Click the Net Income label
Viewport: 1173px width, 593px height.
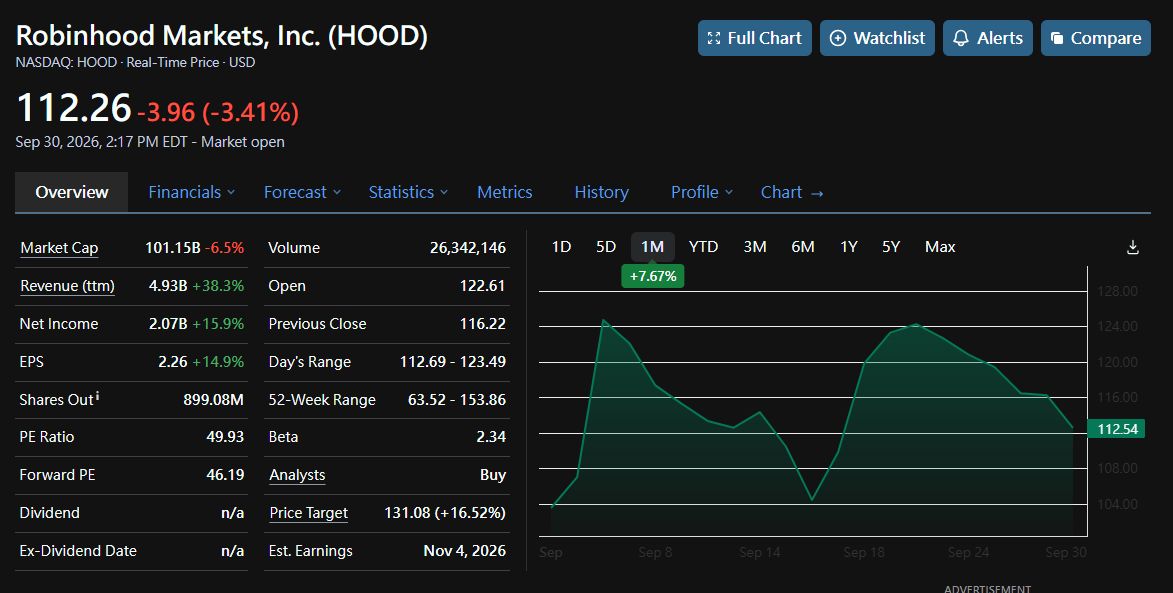tap(58, 324)
